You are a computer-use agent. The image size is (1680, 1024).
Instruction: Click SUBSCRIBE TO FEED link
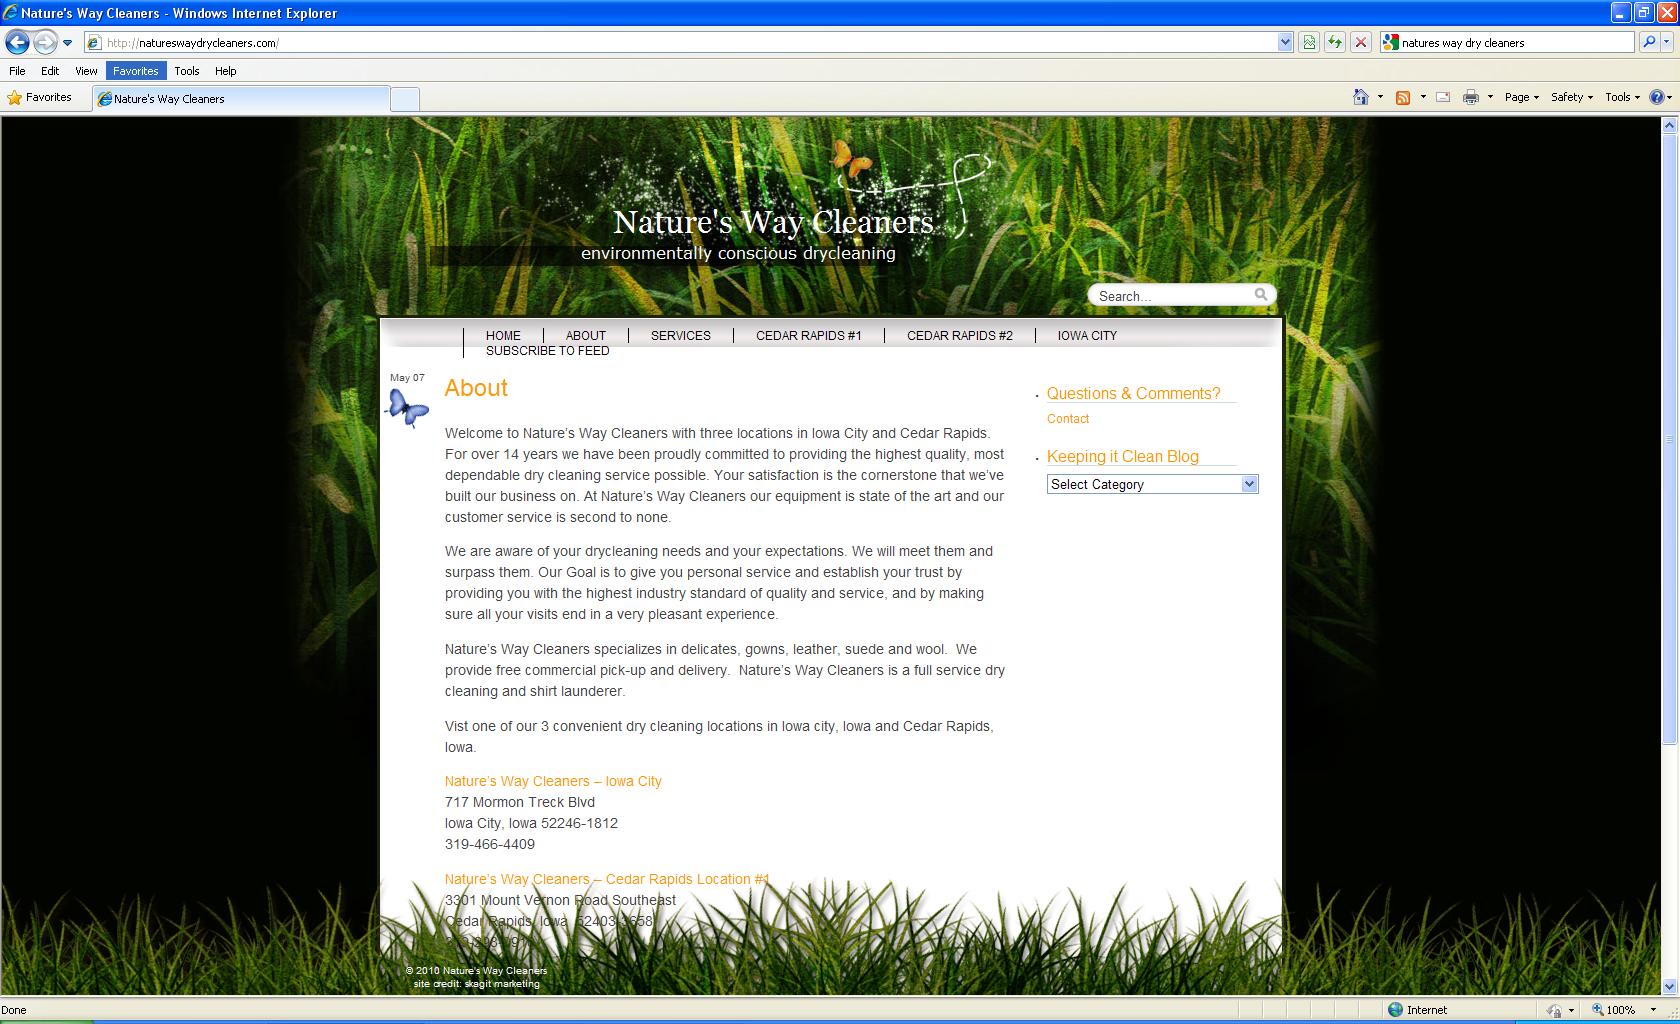pyautogui.click(x=548, y=351)
